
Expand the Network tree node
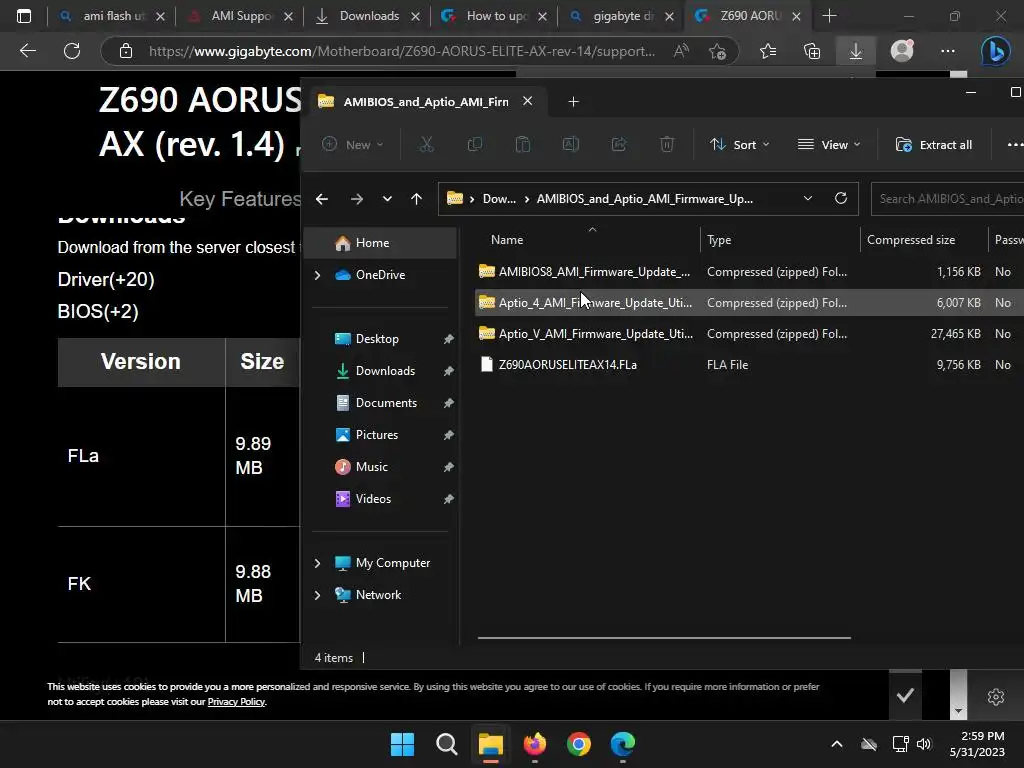317,595
